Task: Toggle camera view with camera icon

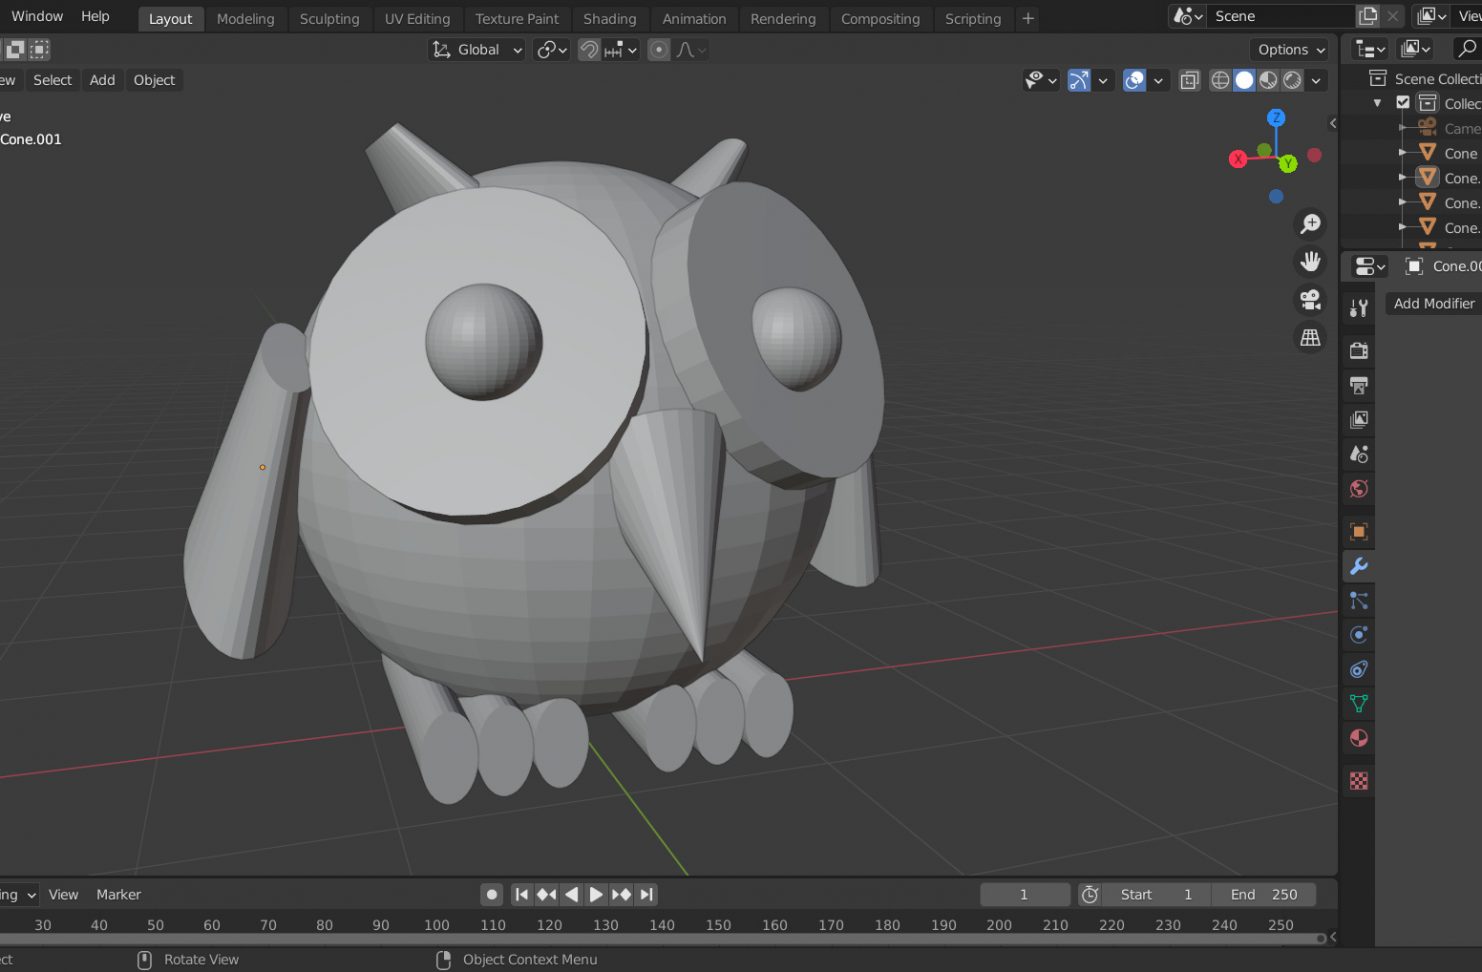Action: 1310,300
